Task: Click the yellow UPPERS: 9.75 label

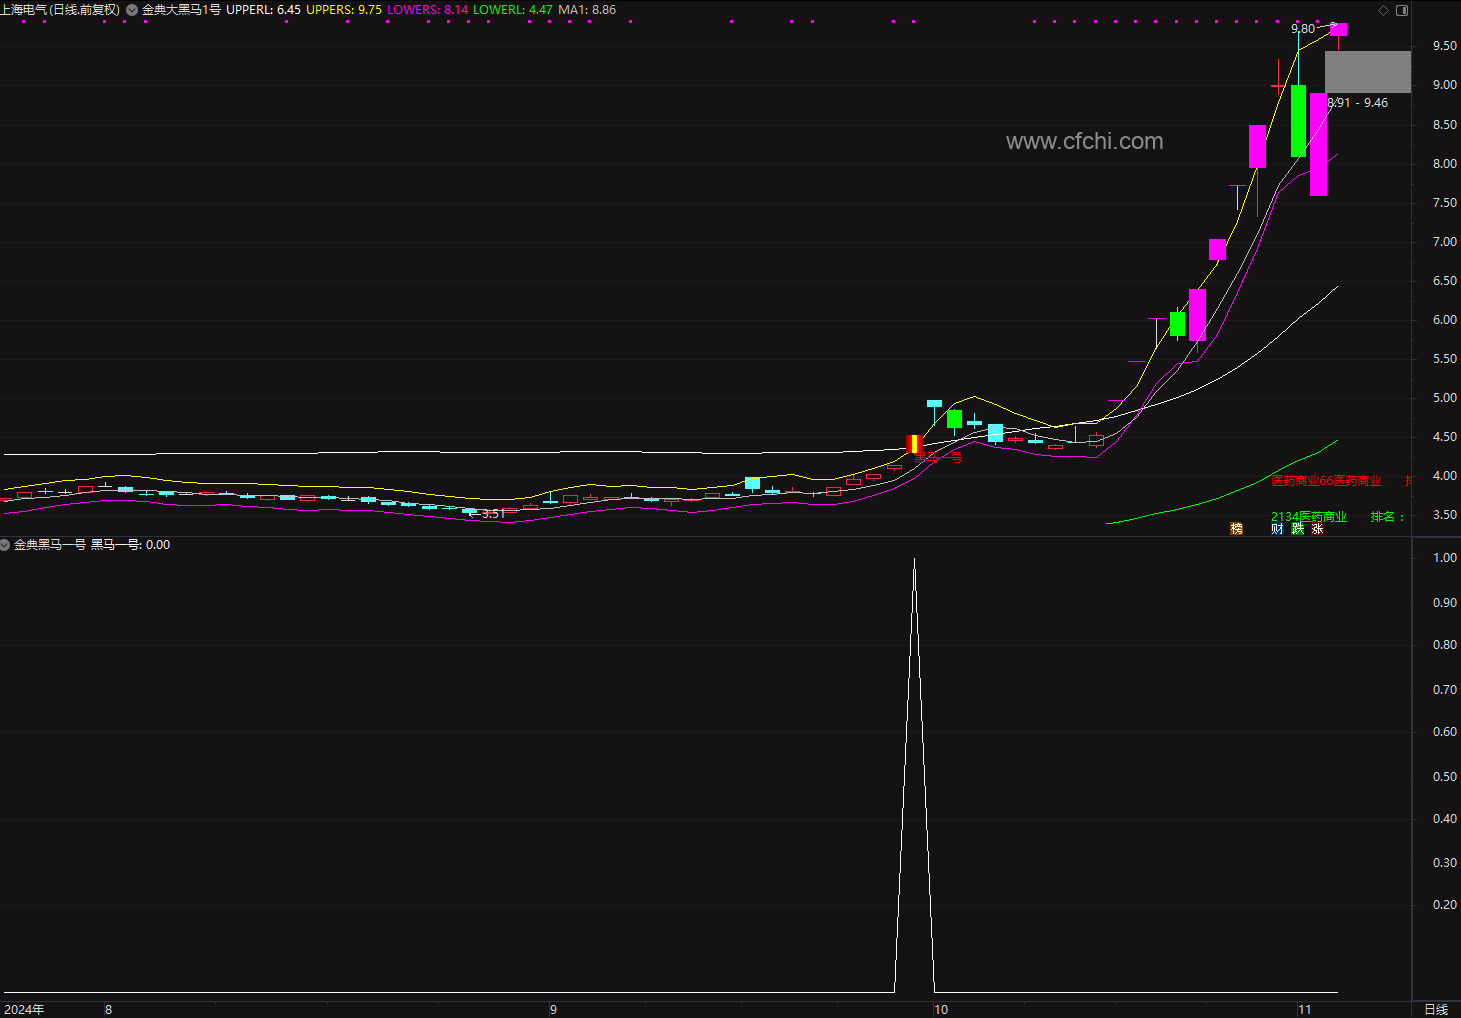Action: [x=344, y=10]
